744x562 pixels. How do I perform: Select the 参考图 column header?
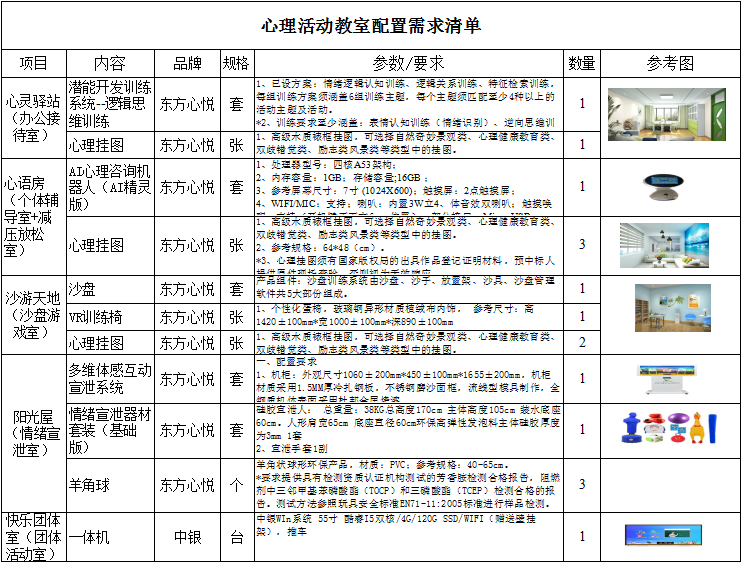click(670, 63)
